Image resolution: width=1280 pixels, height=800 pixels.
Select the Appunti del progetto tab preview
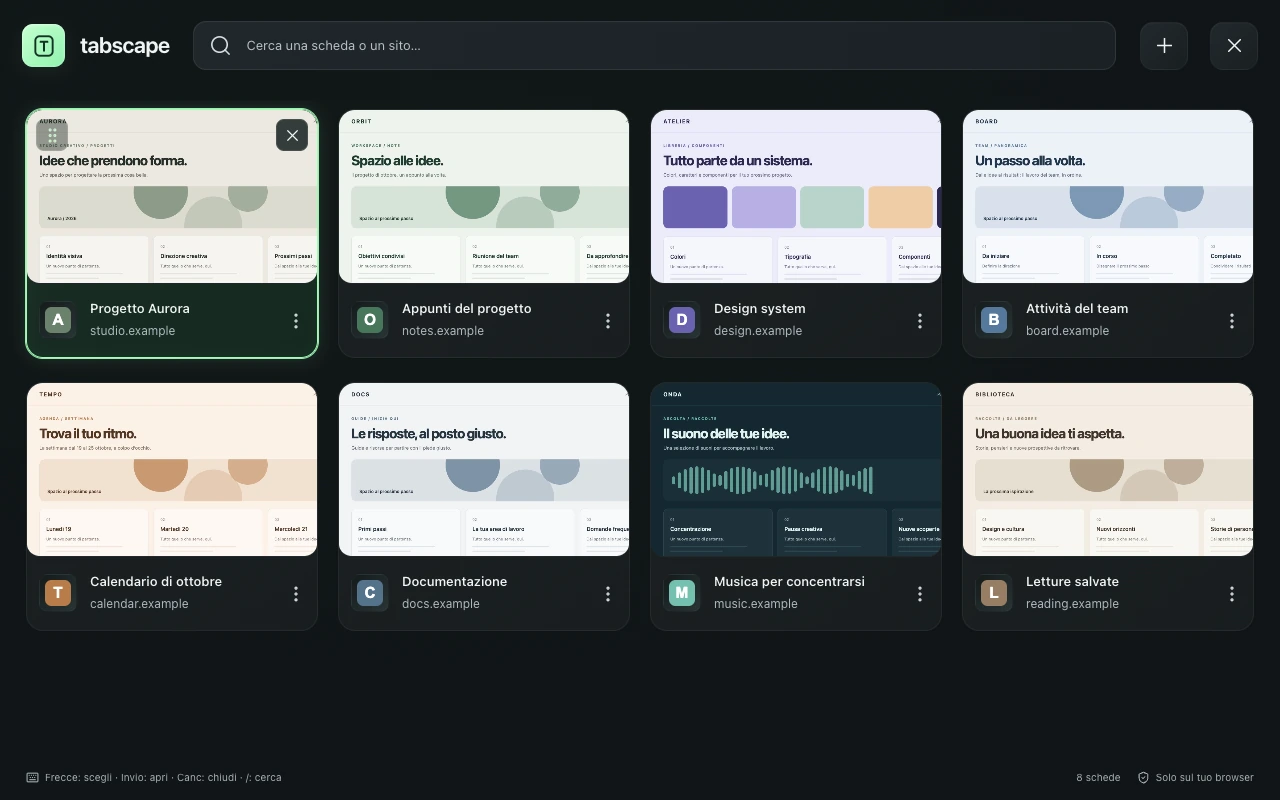pos(484,197)
